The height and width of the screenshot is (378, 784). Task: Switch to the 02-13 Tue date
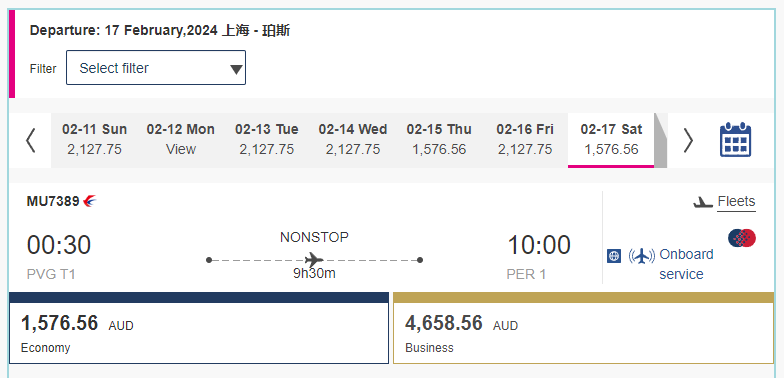tap(266, 140)
